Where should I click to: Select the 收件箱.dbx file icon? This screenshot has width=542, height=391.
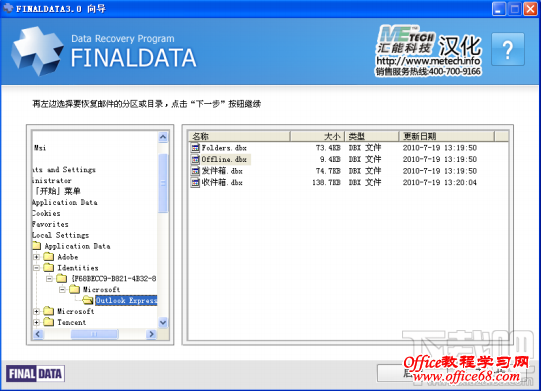195,182
